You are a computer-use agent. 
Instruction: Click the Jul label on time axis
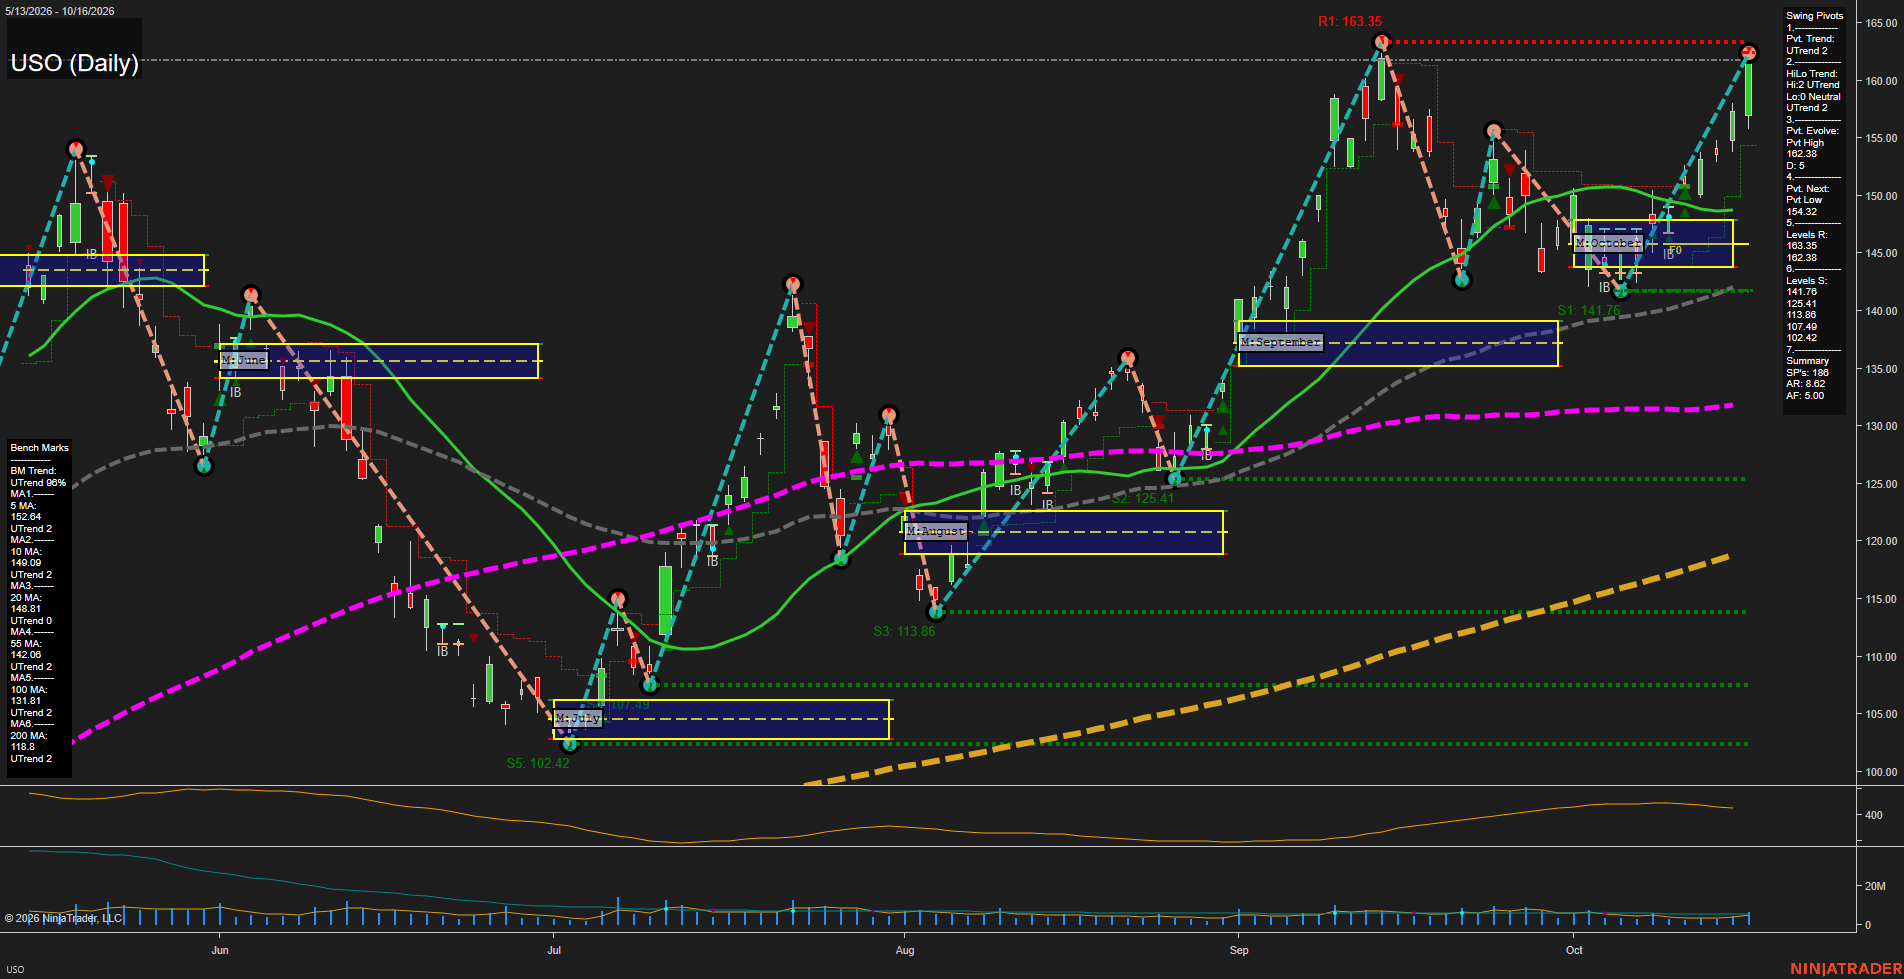pyautogui.click(x=554, y=950)
